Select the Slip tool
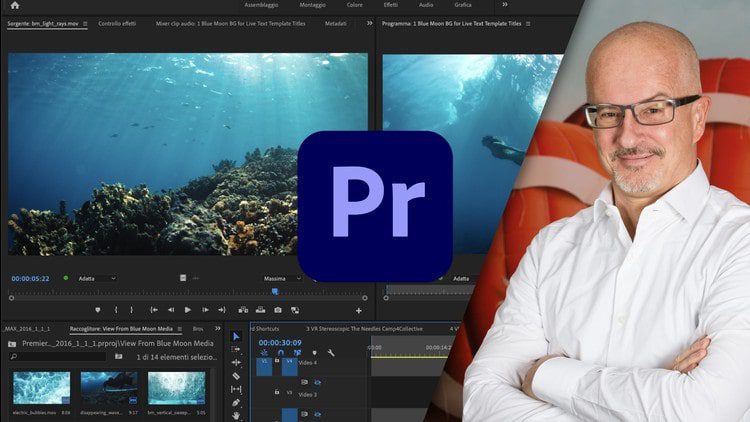The width and height of the screenshot is (750, 422). coord(236,389)
